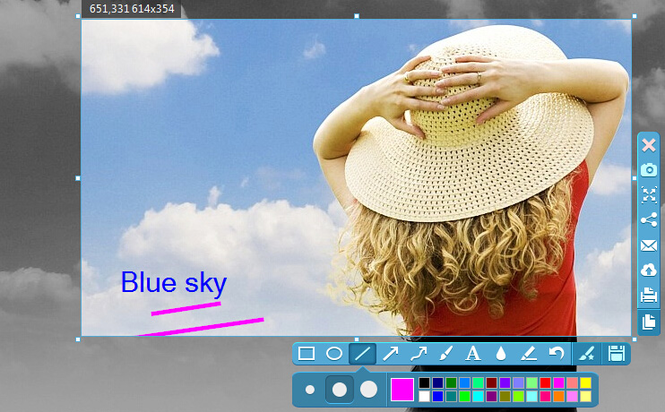665x412 pixels.
Task: Pick the rose hot-pink swatch in bottom row
Action: coord(545,396)
